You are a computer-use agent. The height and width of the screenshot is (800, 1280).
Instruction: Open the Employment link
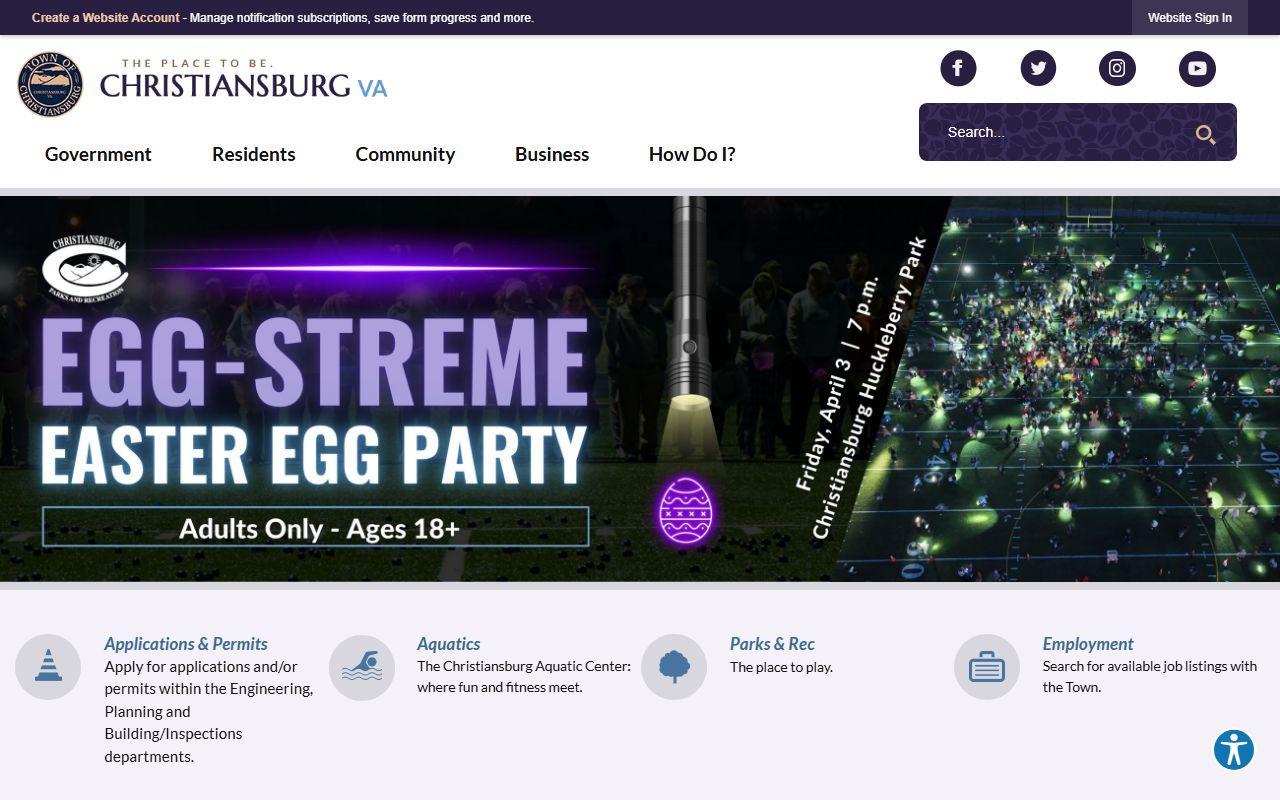click(x=1088, y=644)
